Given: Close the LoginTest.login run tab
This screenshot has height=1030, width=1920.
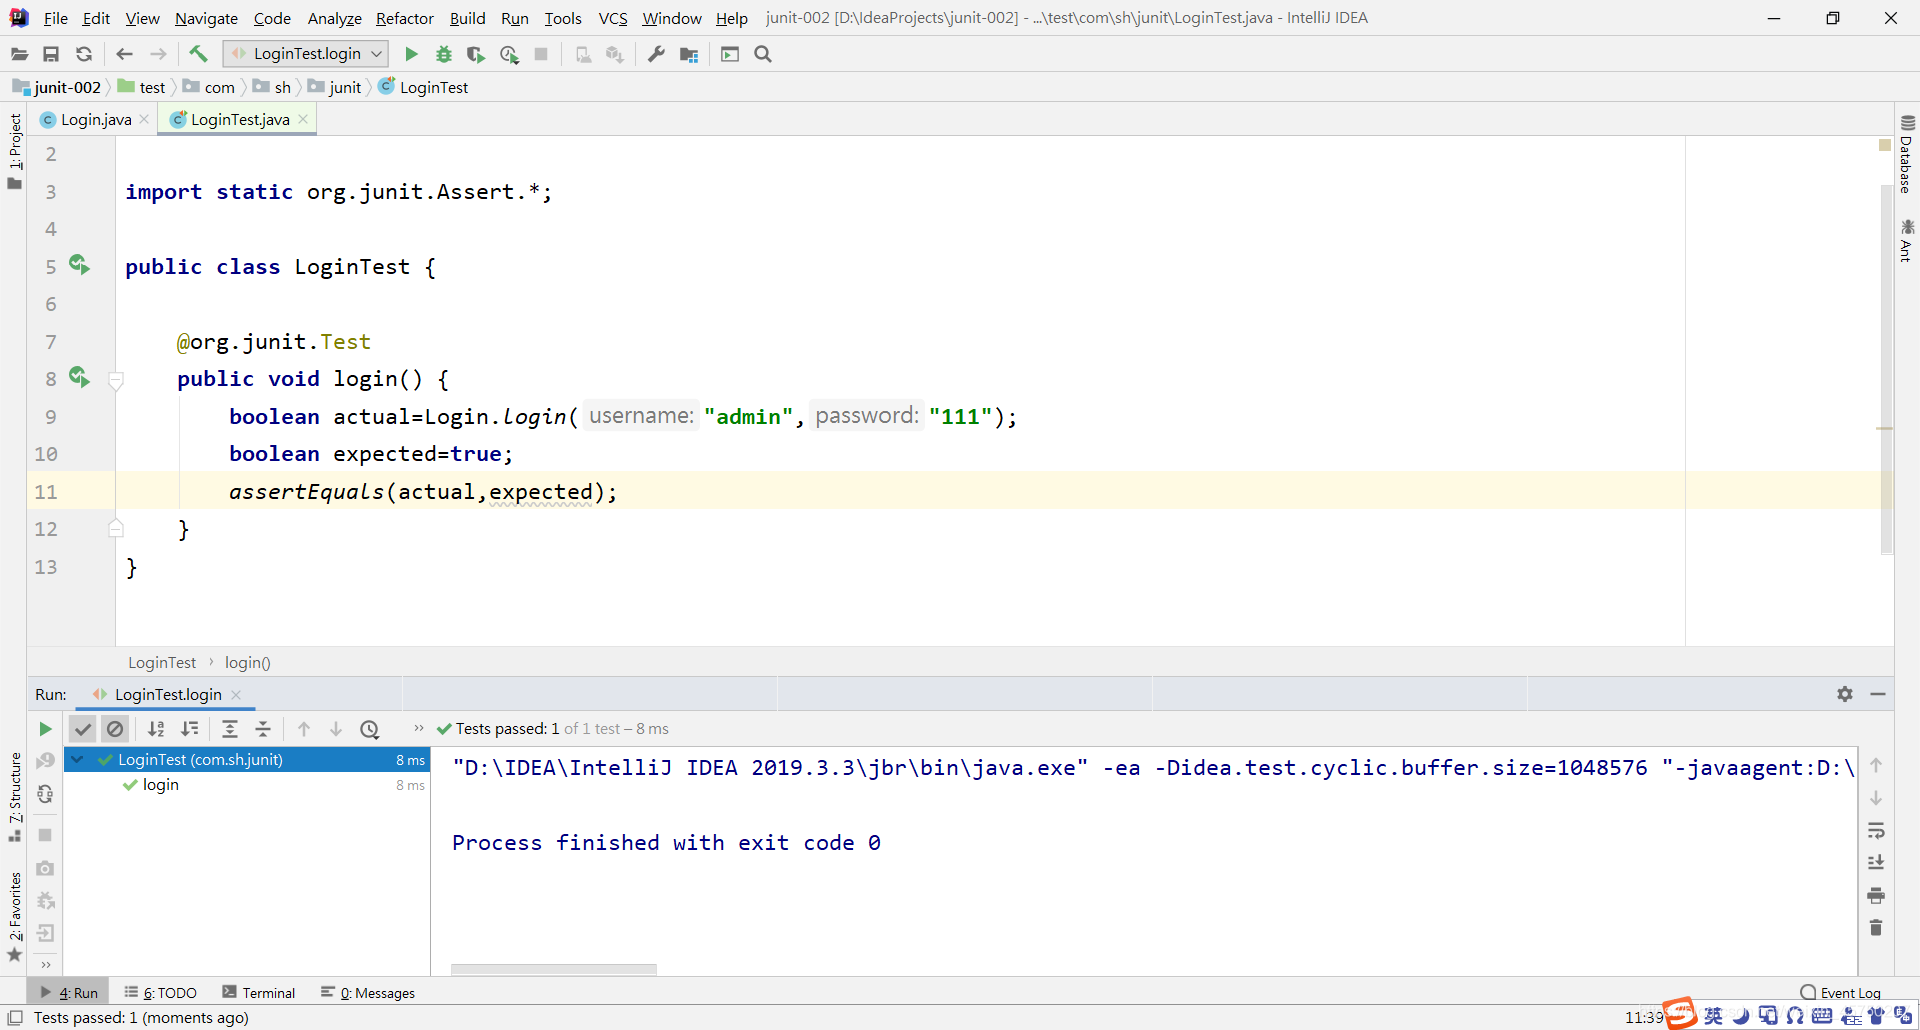Looking at the screenshot, I should [x=236, y=694].
